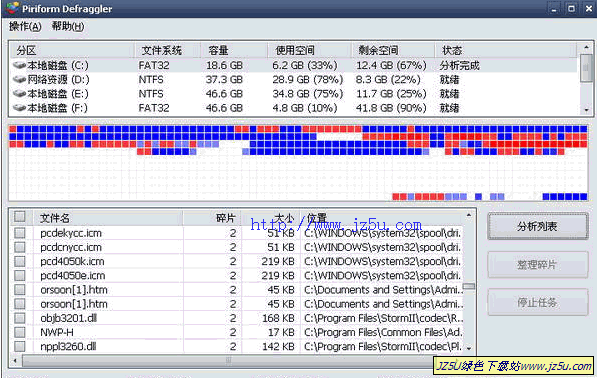
Task: Toggle select-all checkbox in file list header
Action: point(19,217)
